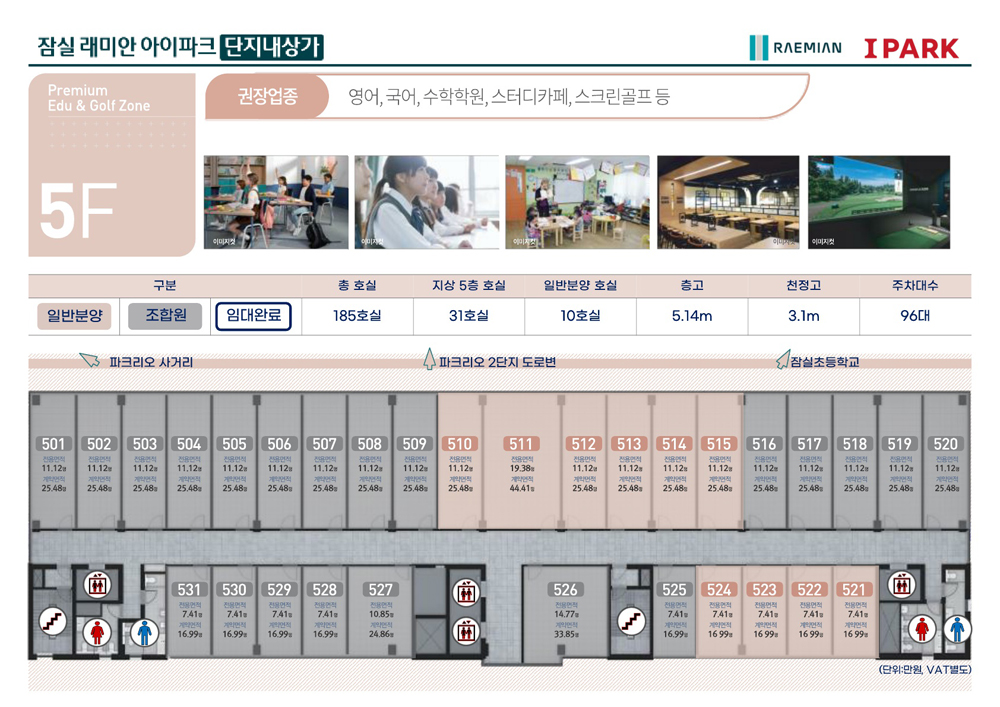Click the elevator icon right of unit 521
This screenshot has width=1000, height=707.
coord(901,585)
